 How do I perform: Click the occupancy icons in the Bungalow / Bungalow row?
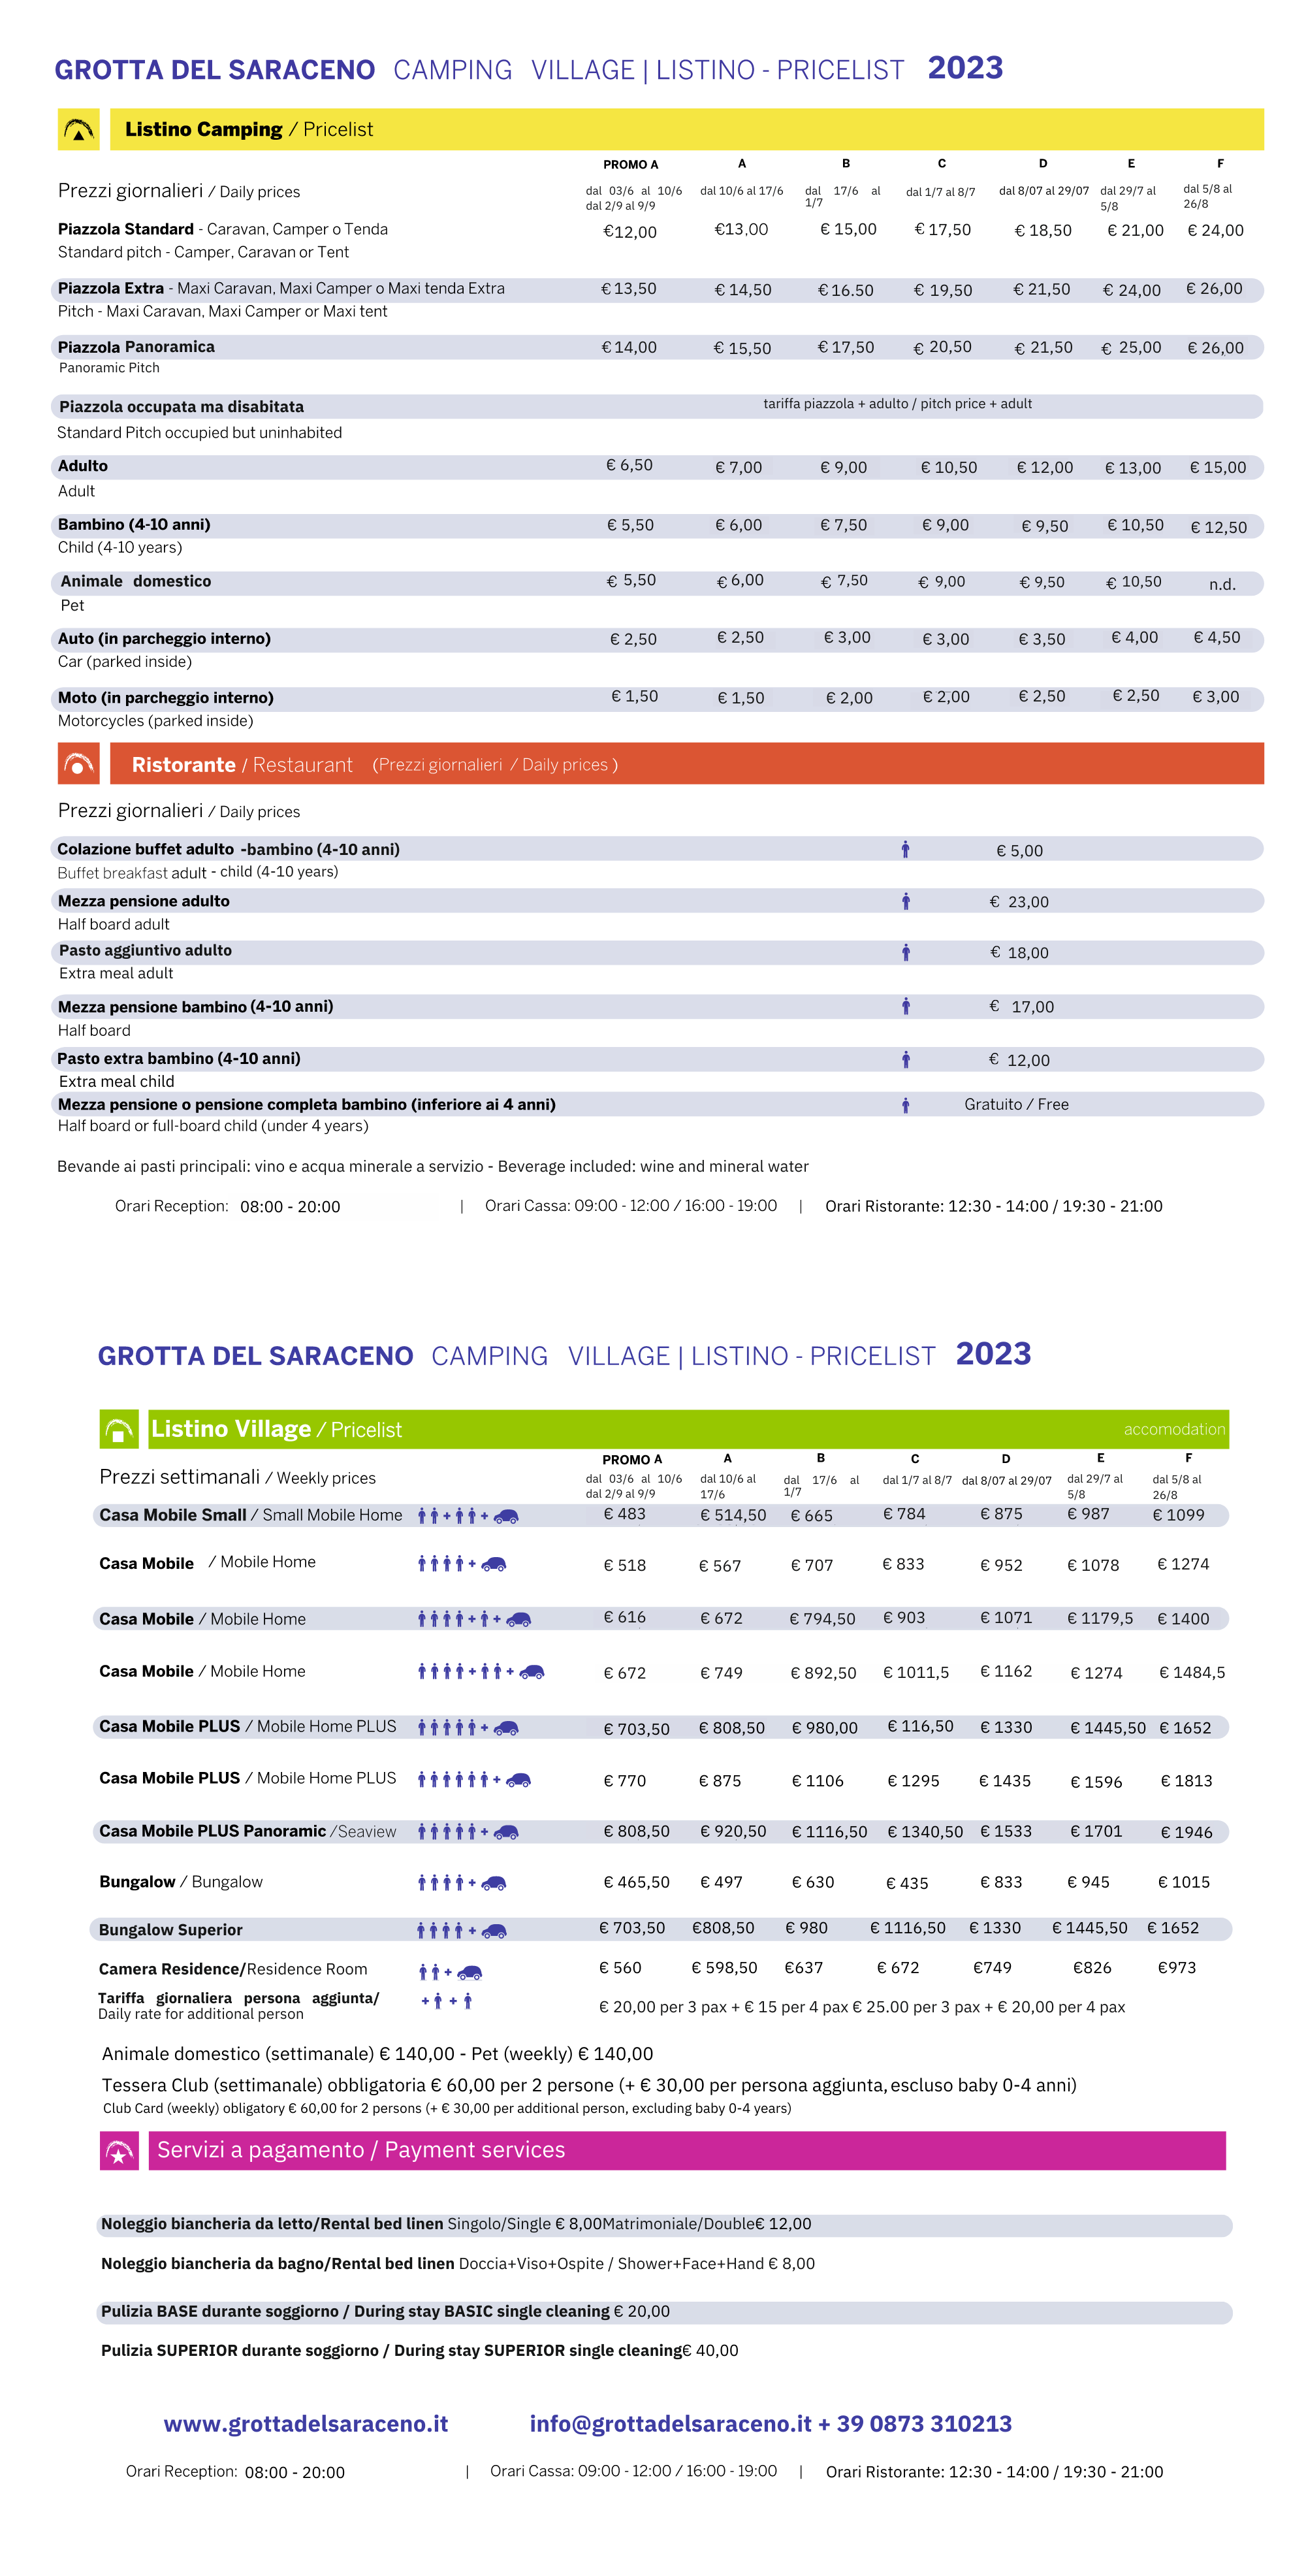(462, 1883)
